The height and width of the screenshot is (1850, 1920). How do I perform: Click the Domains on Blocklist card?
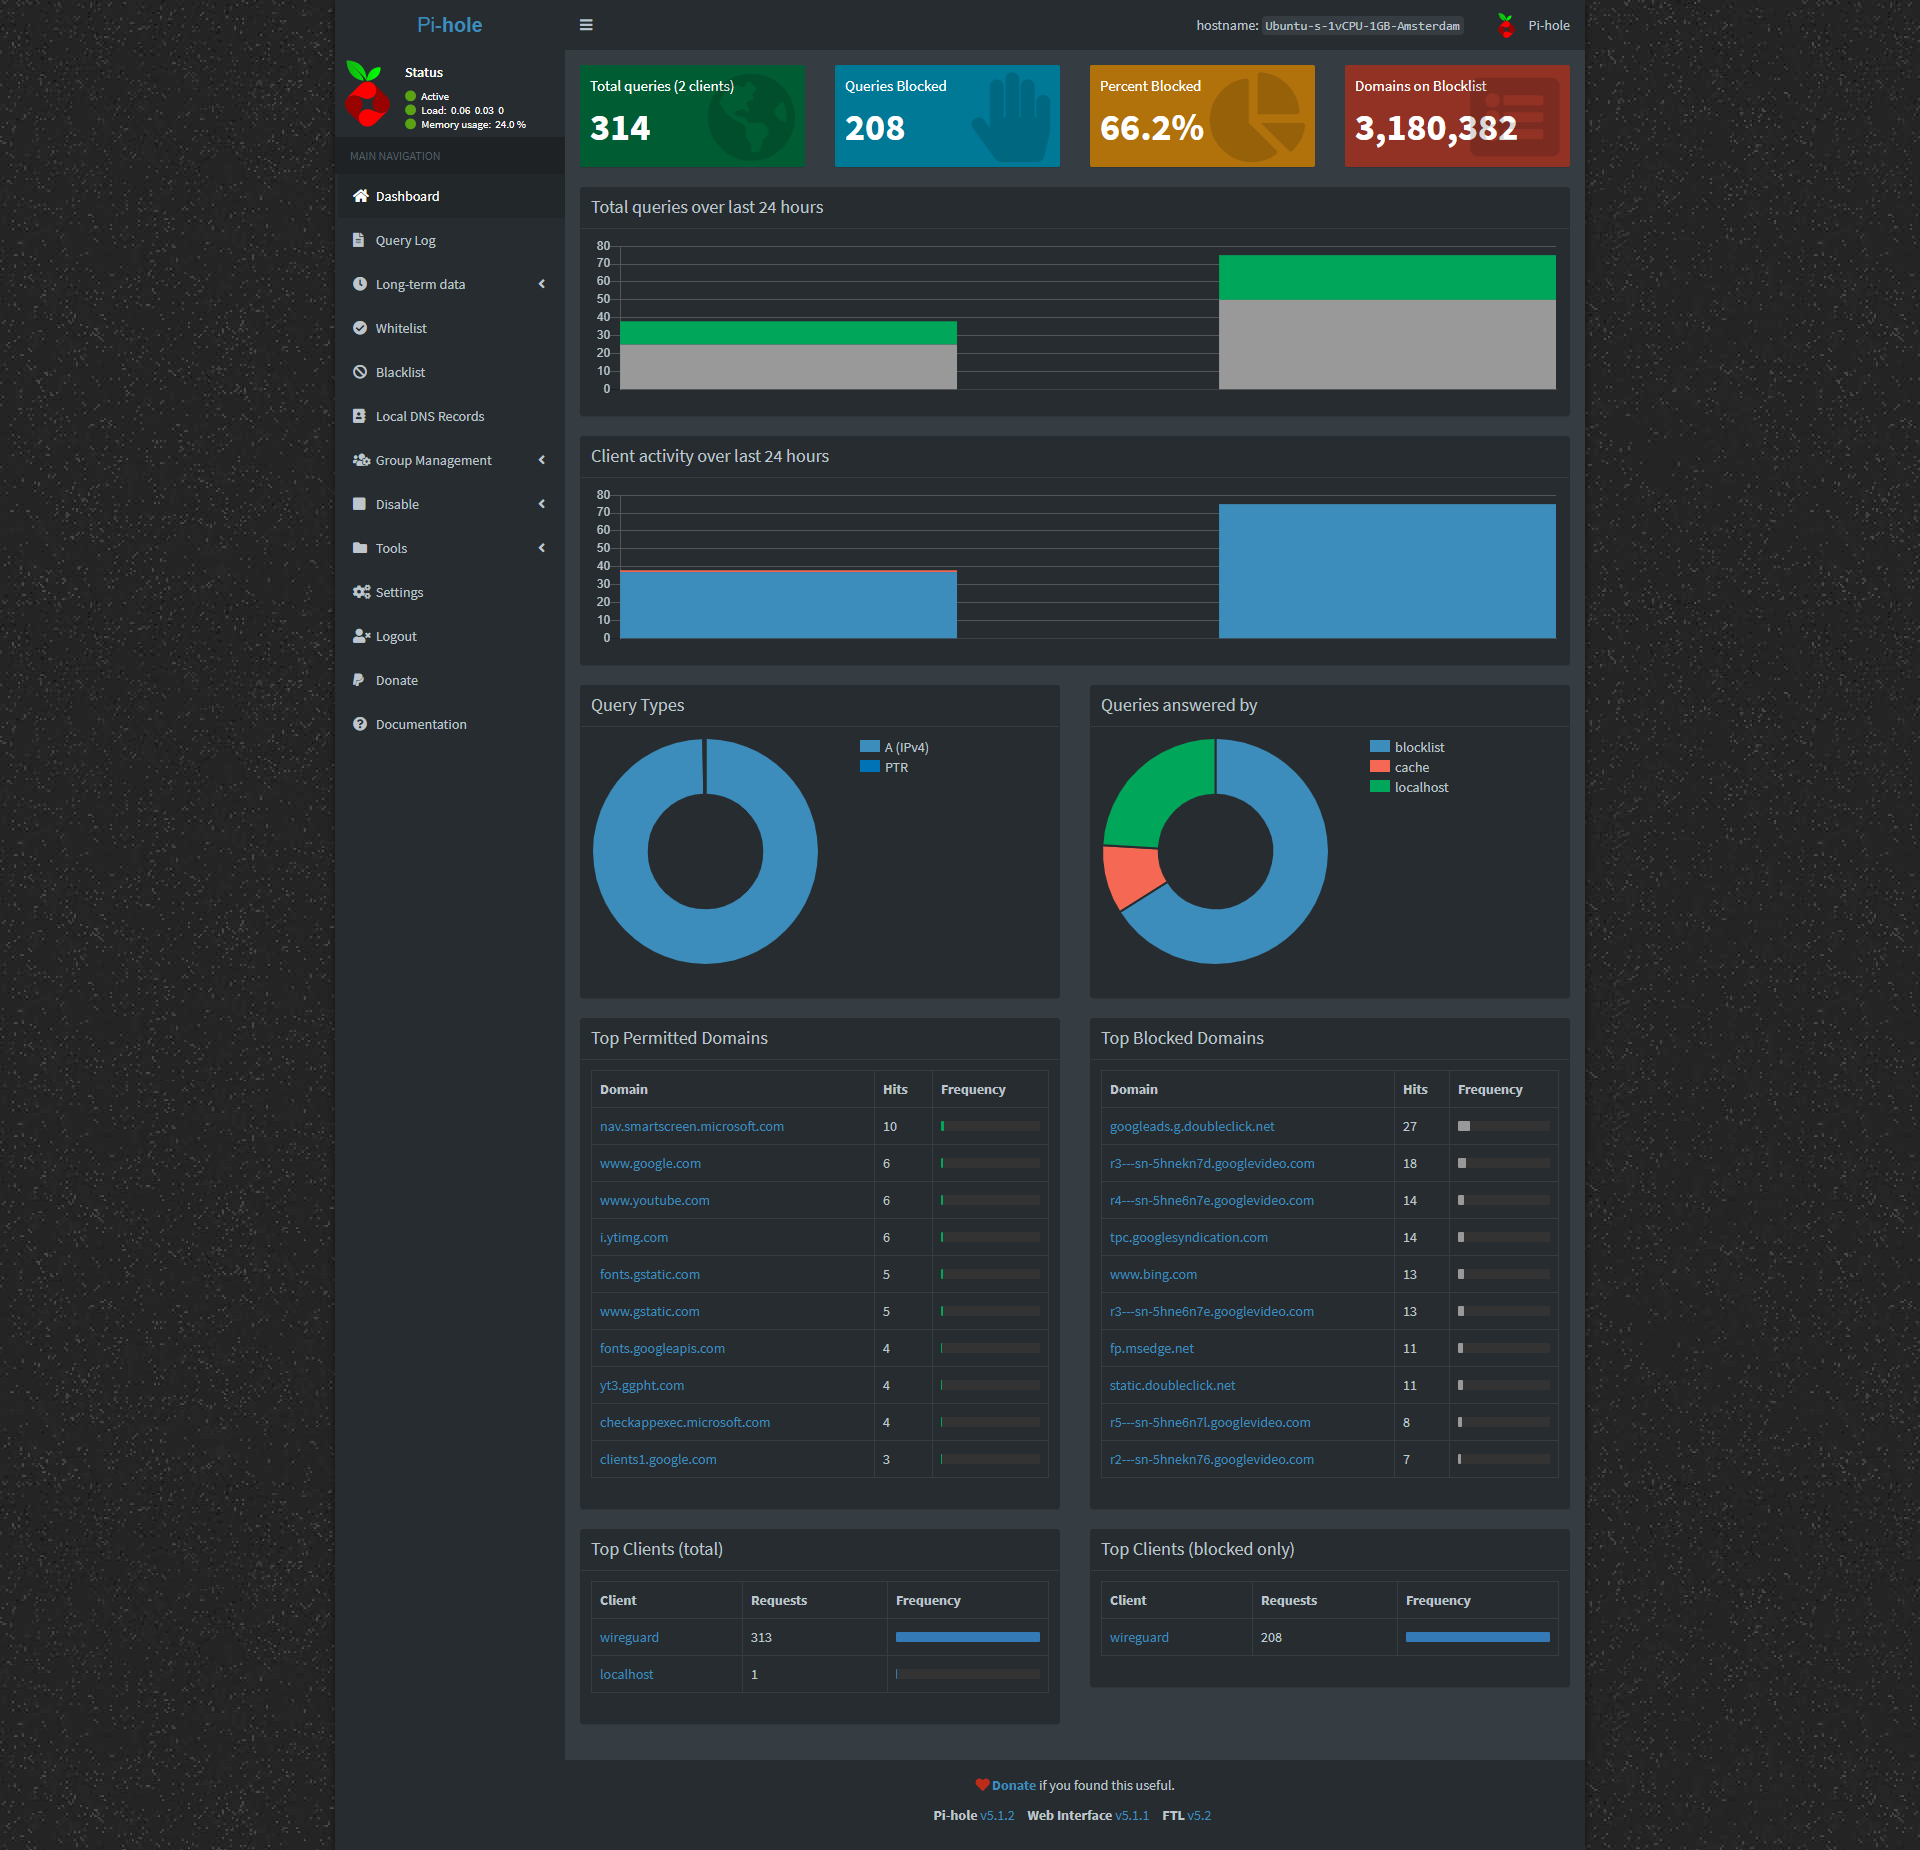[1457, 116]
